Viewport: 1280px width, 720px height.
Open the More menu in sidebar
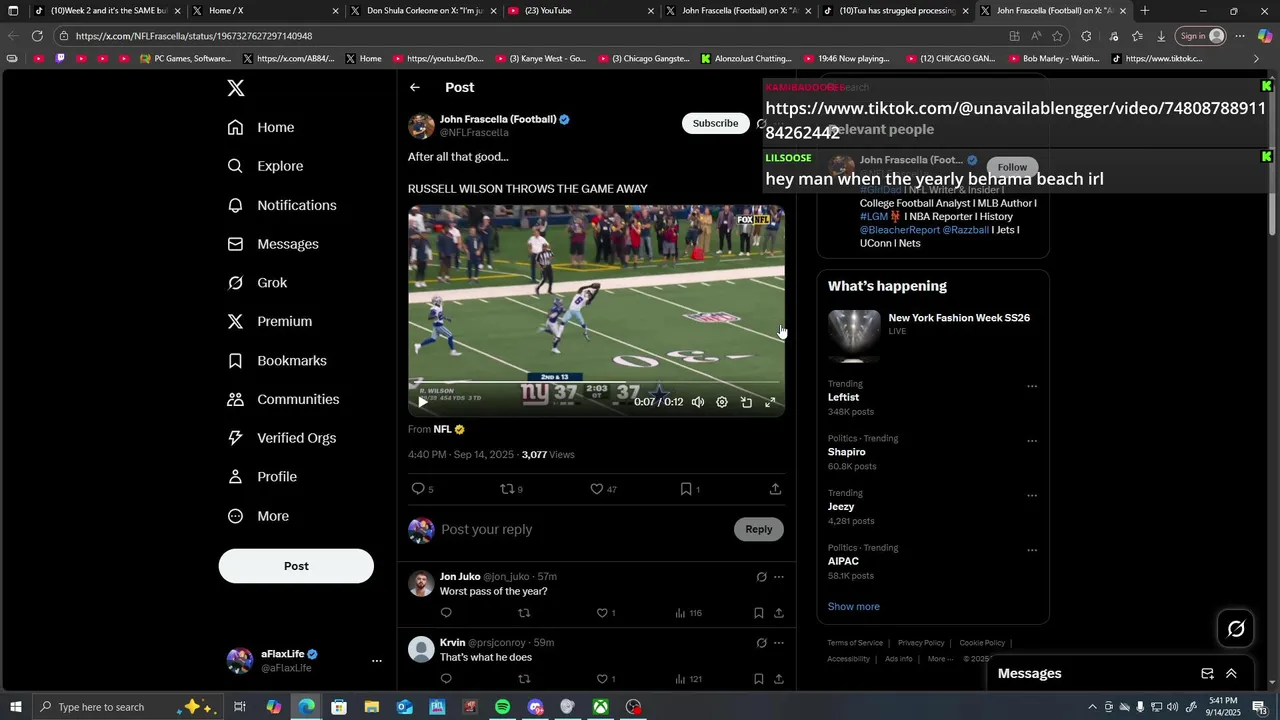coord(258,516)
